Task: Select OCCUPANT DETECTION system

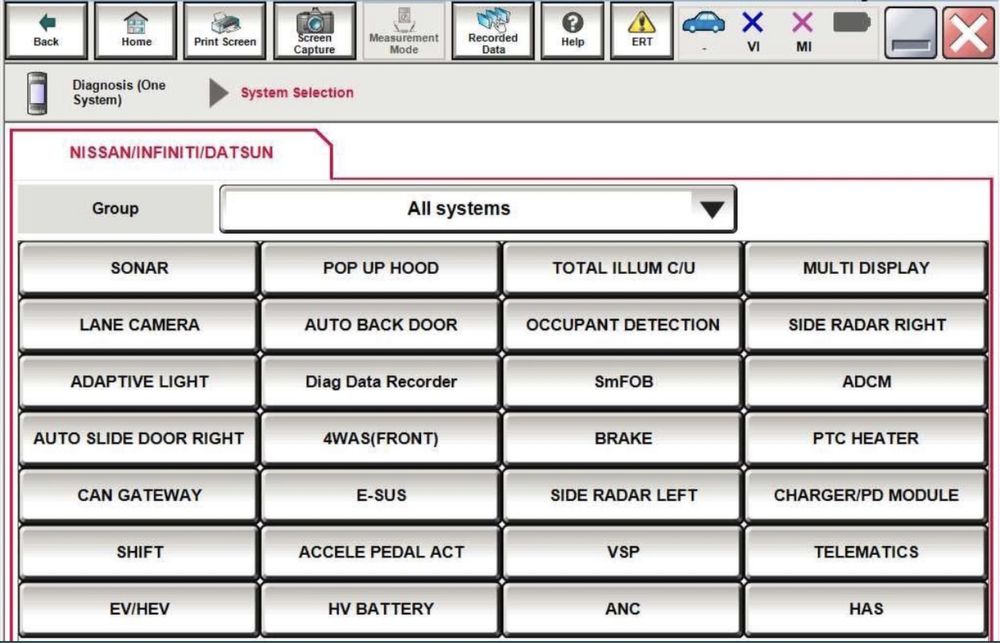Action: (x=623, y=325)
